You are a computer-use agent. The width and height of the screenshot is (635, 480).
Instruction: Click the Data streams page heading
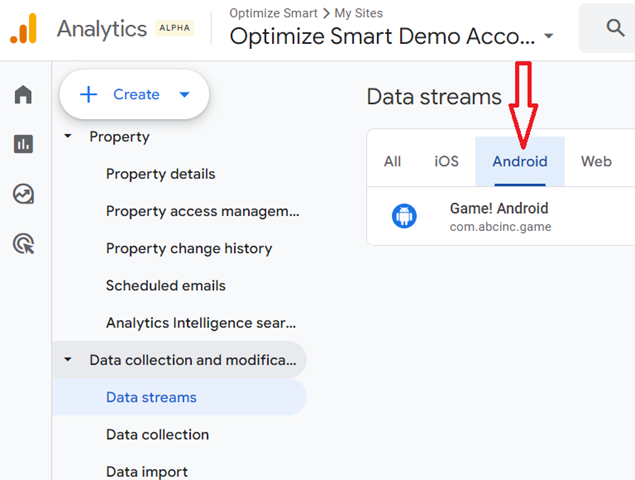tap(434, 97)
